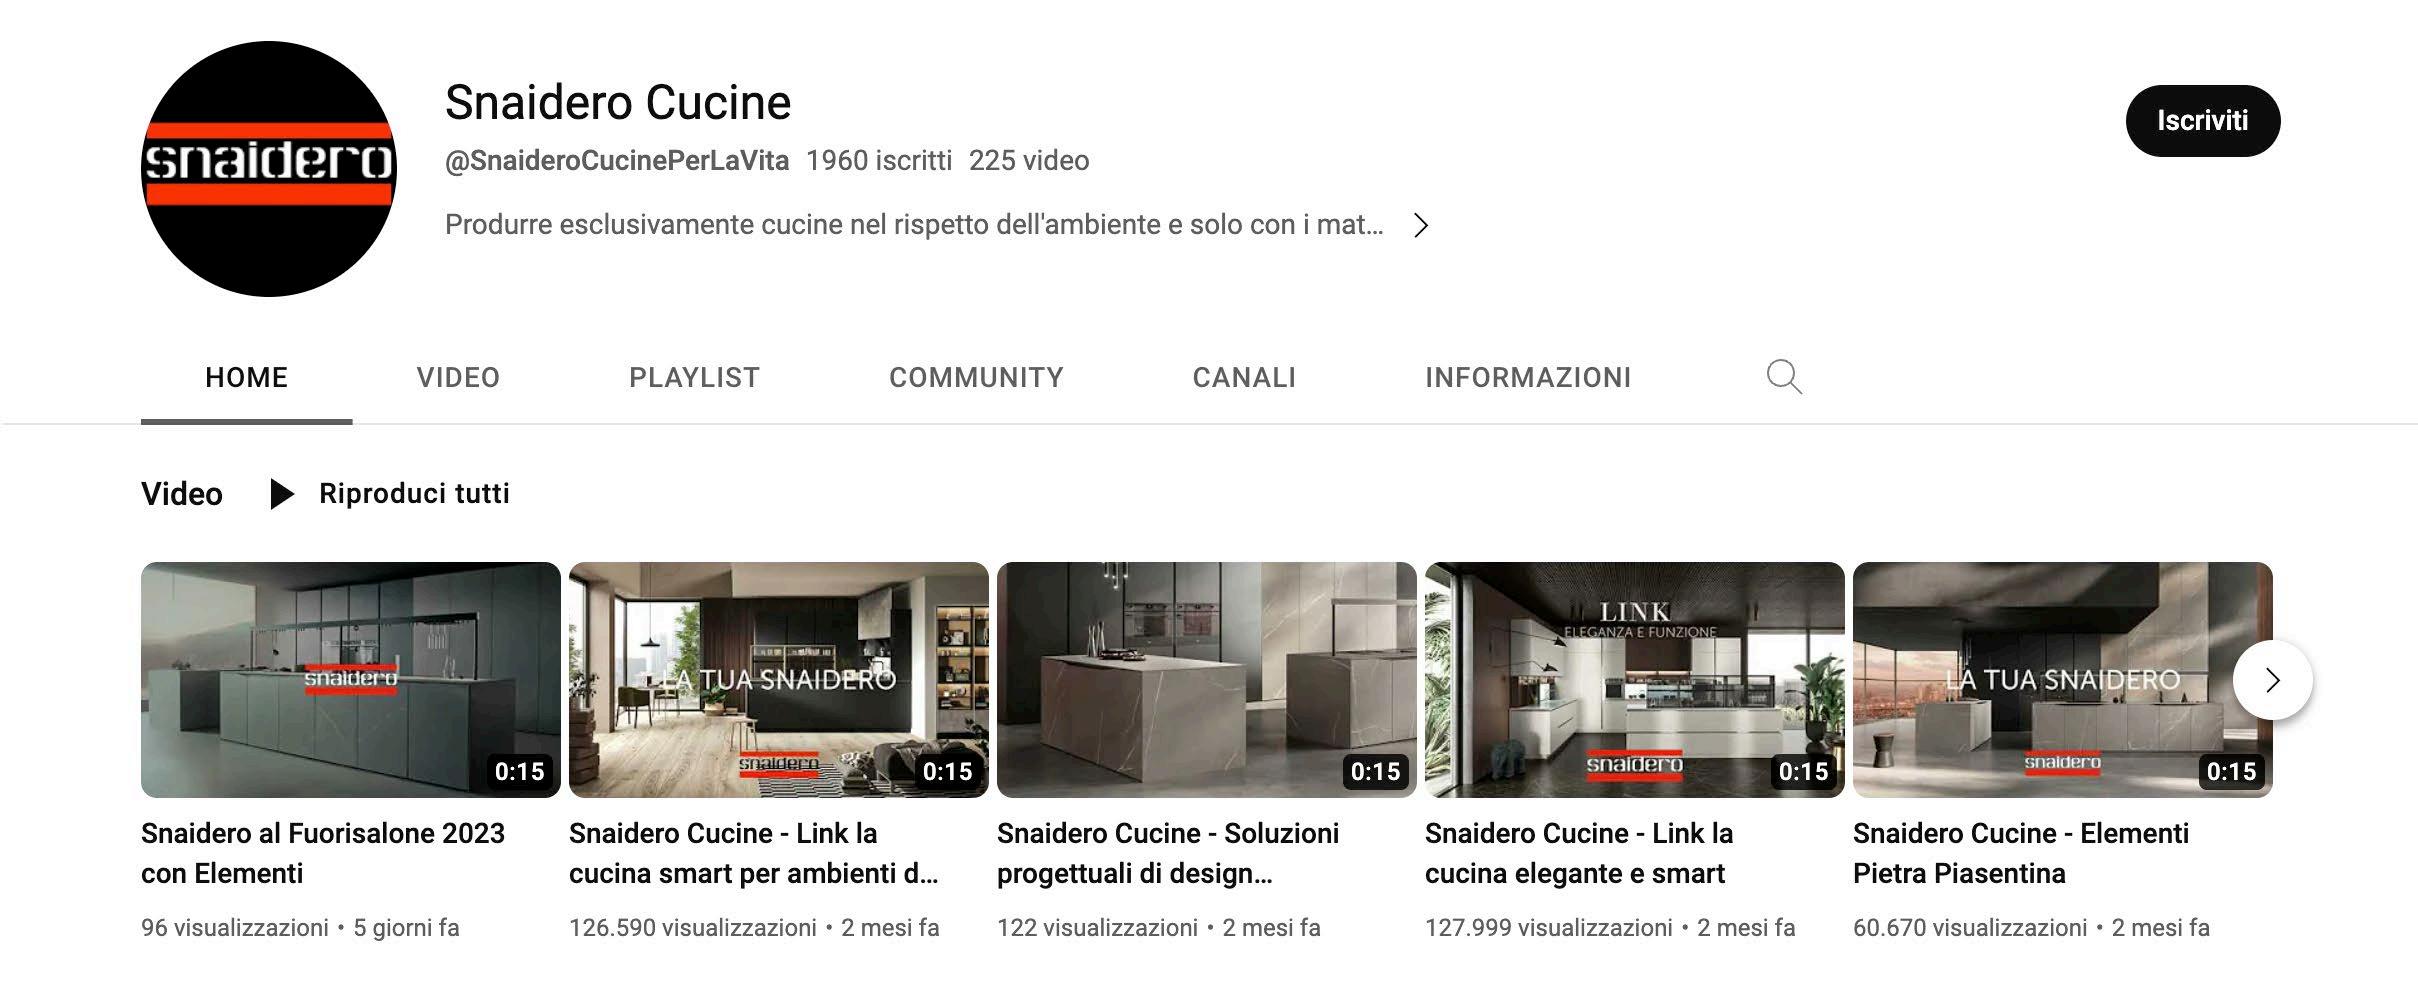The image size is (2418, 990).
Task: Play the thumbnail above the 122 visualizzazioni video
Action: coord(1207,680)
